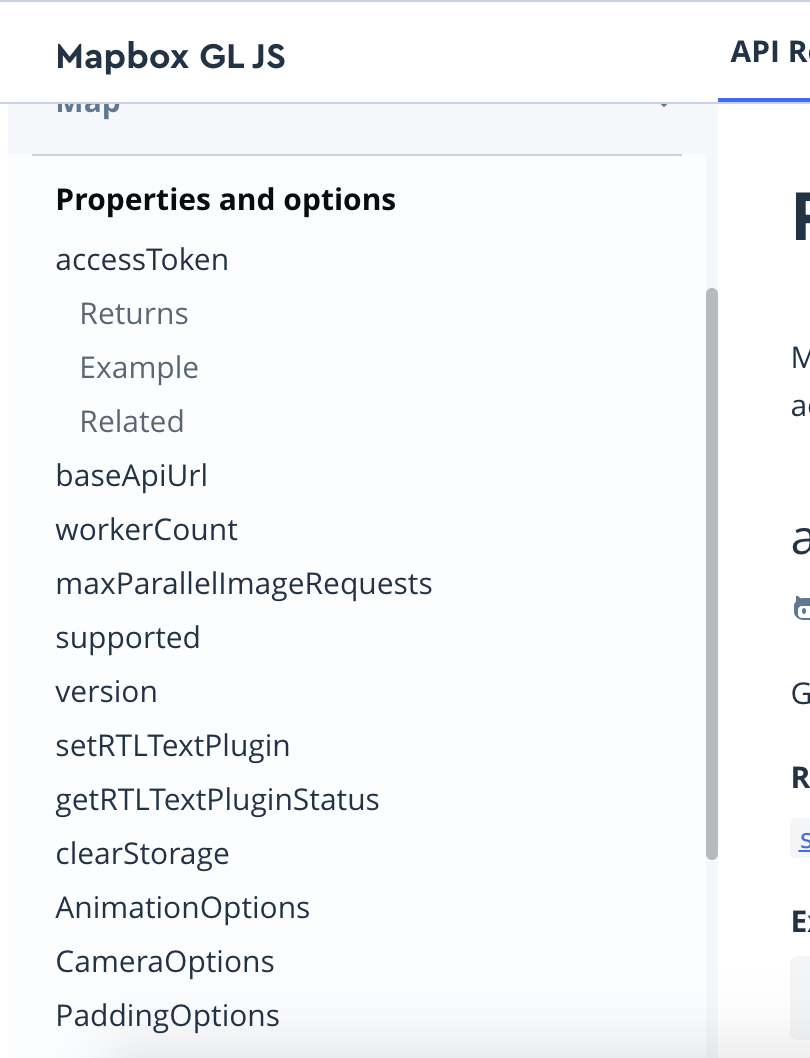Open PaddingOptions documentation
Viewport: 810px width, 1058px height.
click(167, 1015)
